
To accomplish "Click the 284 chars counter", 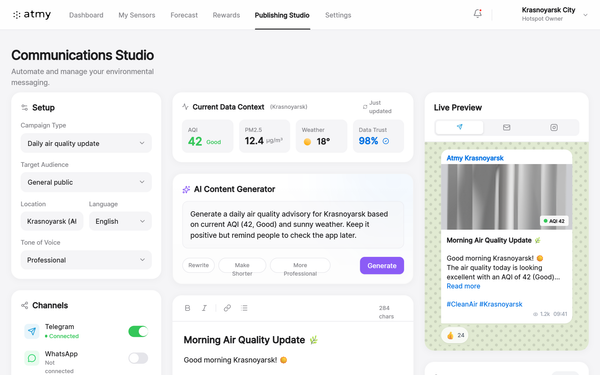I will click(386, 312).
